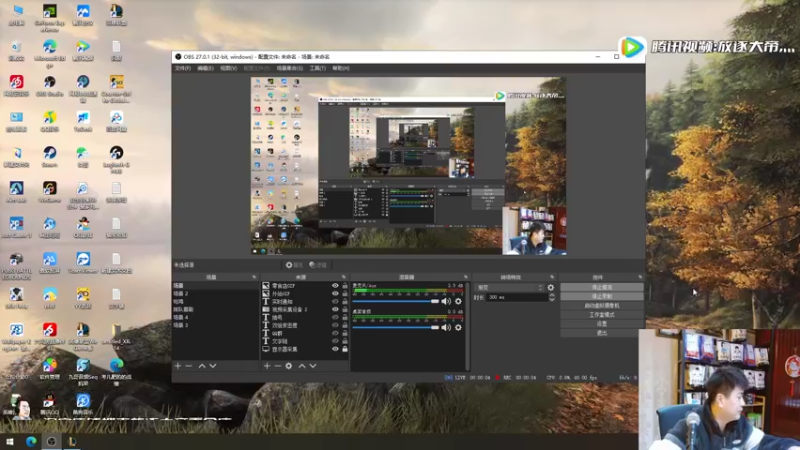The height and width of the screenshot is (450, 800).
Task: Add a new source with the plus icon
Action: [x=266, y=366]
